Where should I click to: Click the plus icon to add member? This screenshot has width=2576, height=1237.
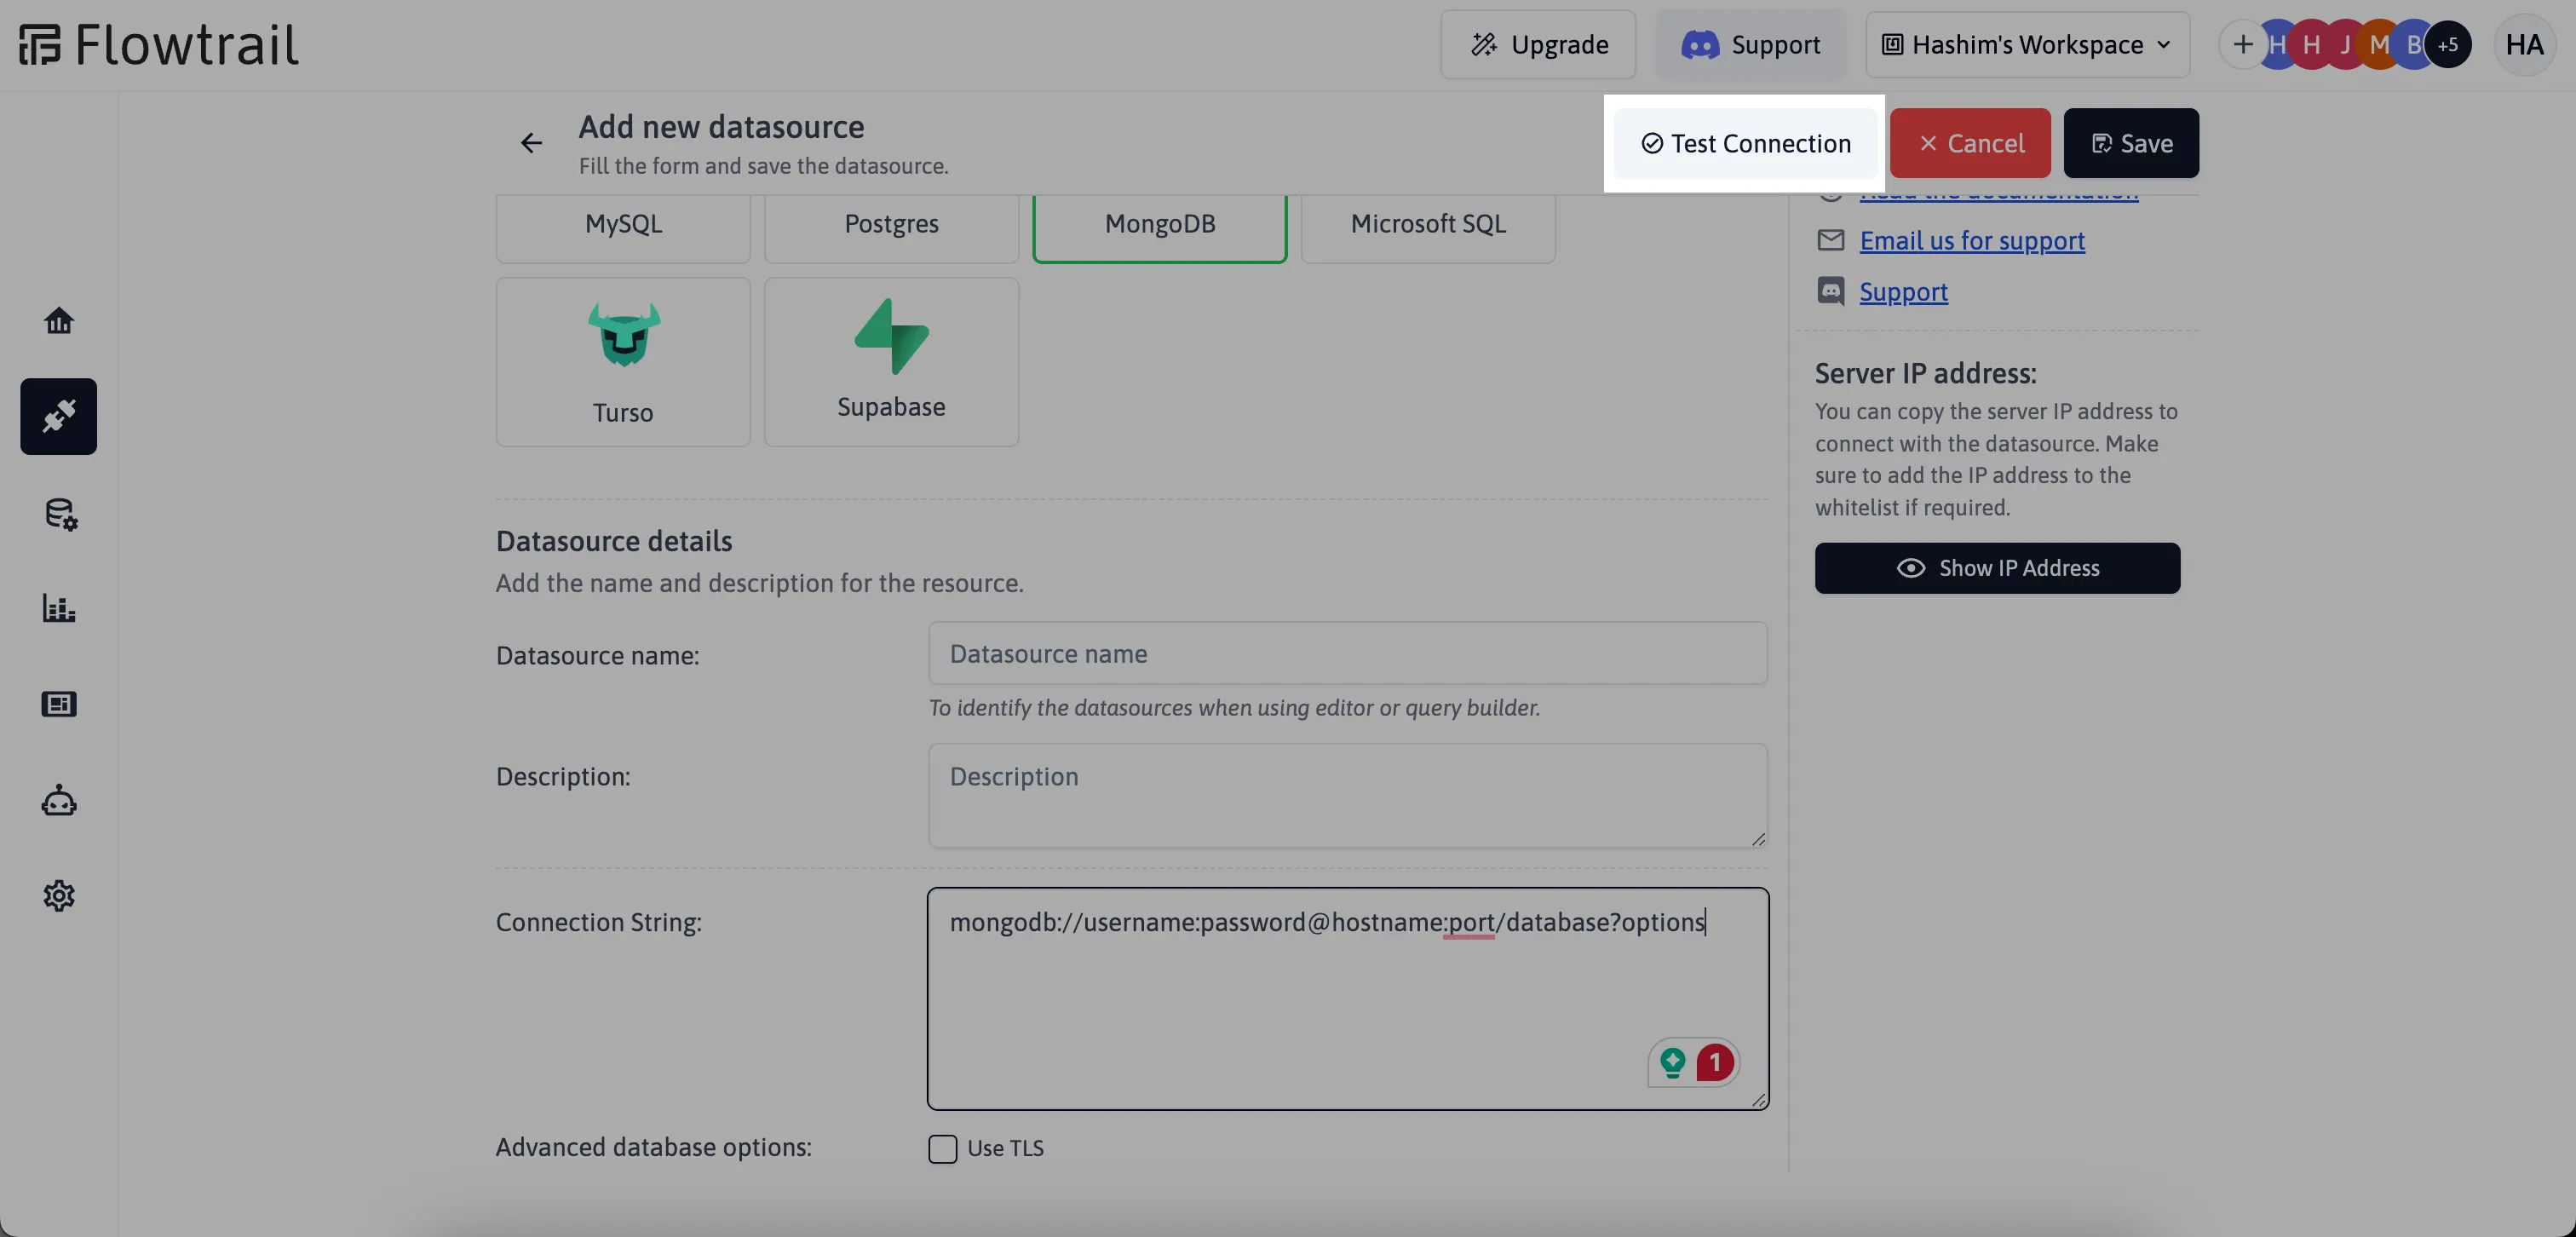click(x=2243, y=45)
